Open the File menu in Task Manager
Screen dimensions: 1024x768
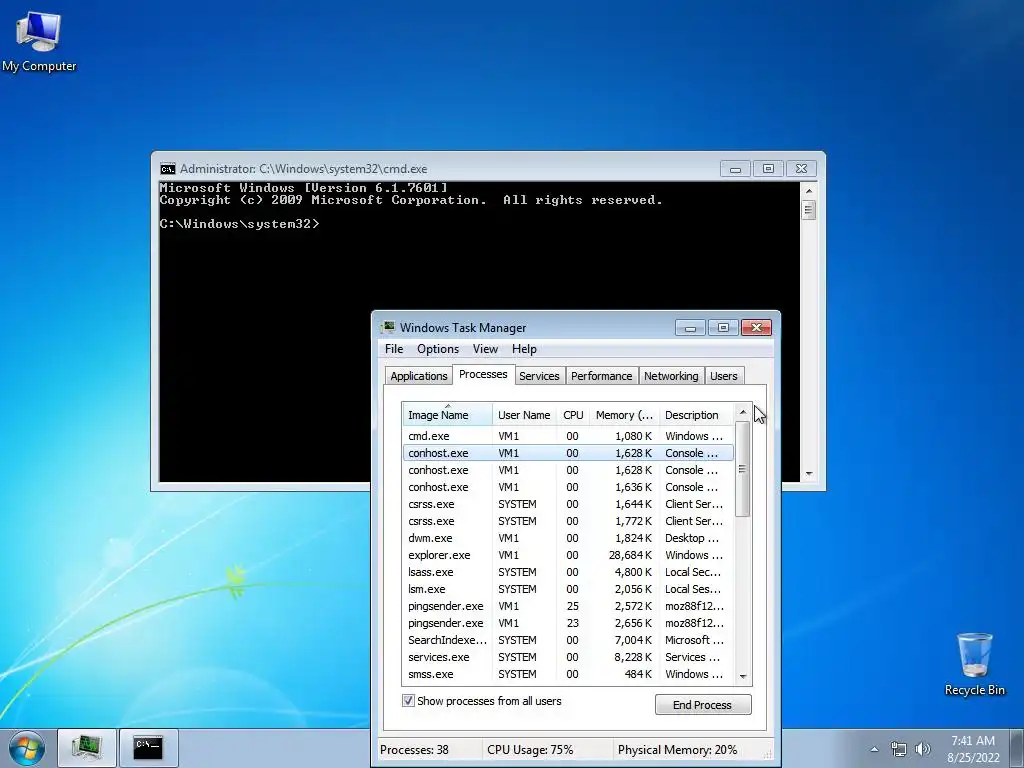394,349
